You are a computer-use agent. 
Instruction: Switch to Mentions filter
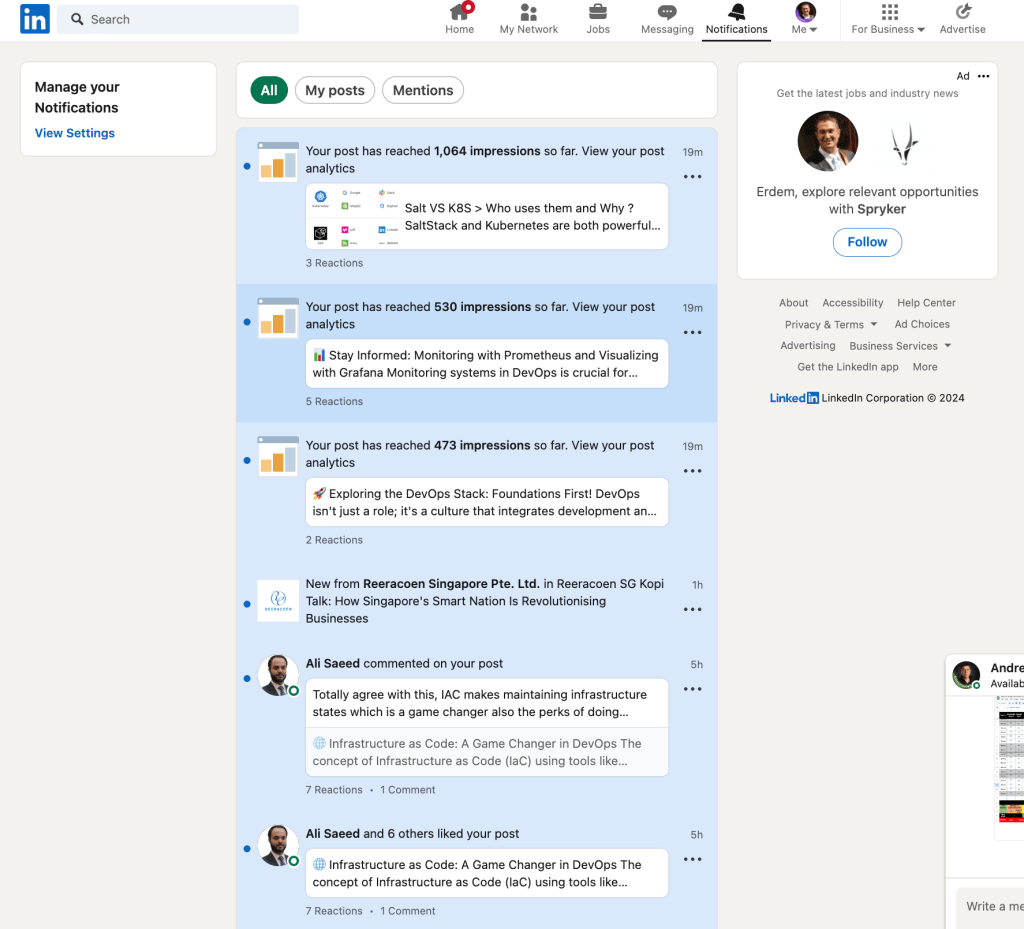[423, 90]
